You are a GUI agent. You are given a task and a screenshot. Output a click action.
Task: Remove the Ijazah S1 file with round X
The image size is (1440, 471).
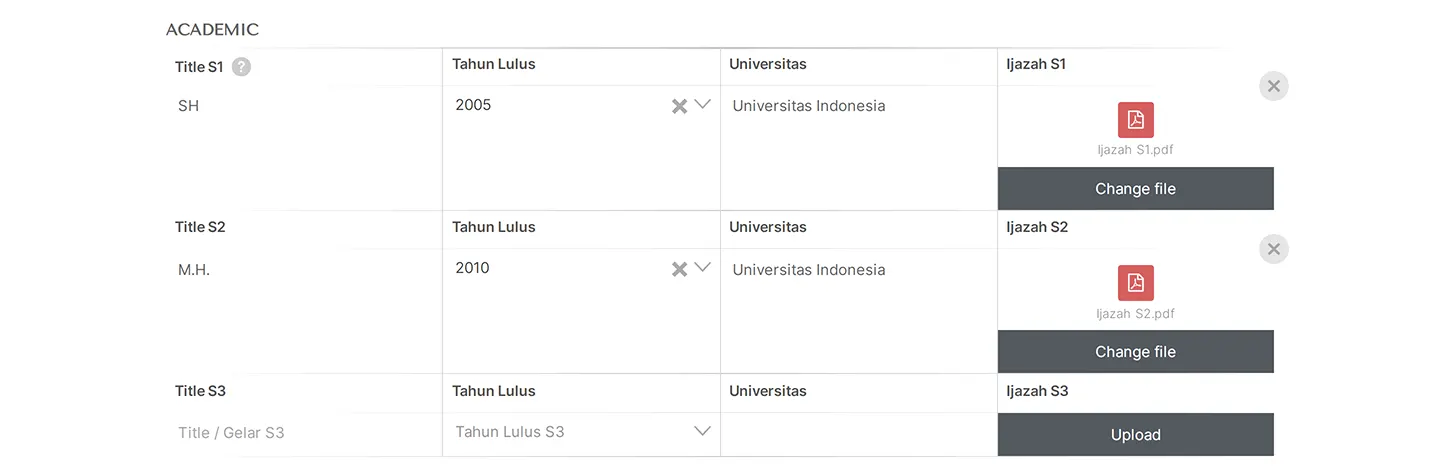[1273, 86]
